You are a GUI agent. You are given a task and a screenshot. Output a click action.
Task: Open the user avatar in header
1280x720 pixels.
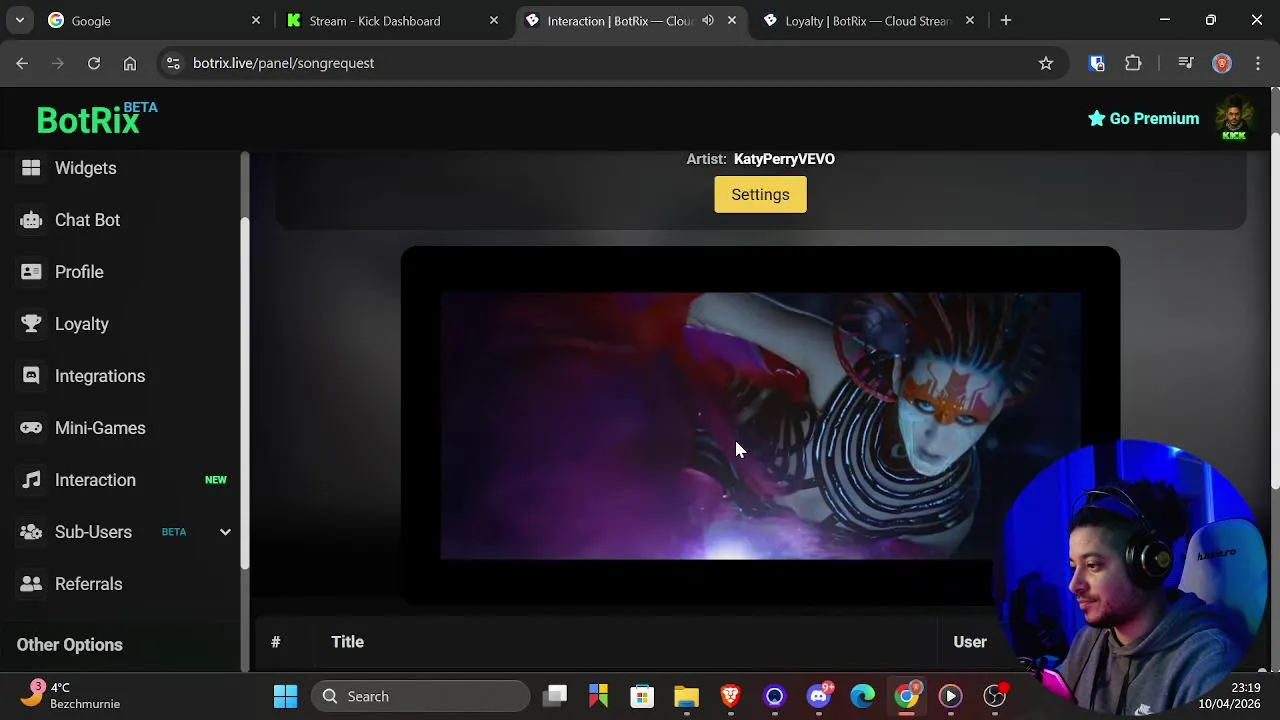1234,118
